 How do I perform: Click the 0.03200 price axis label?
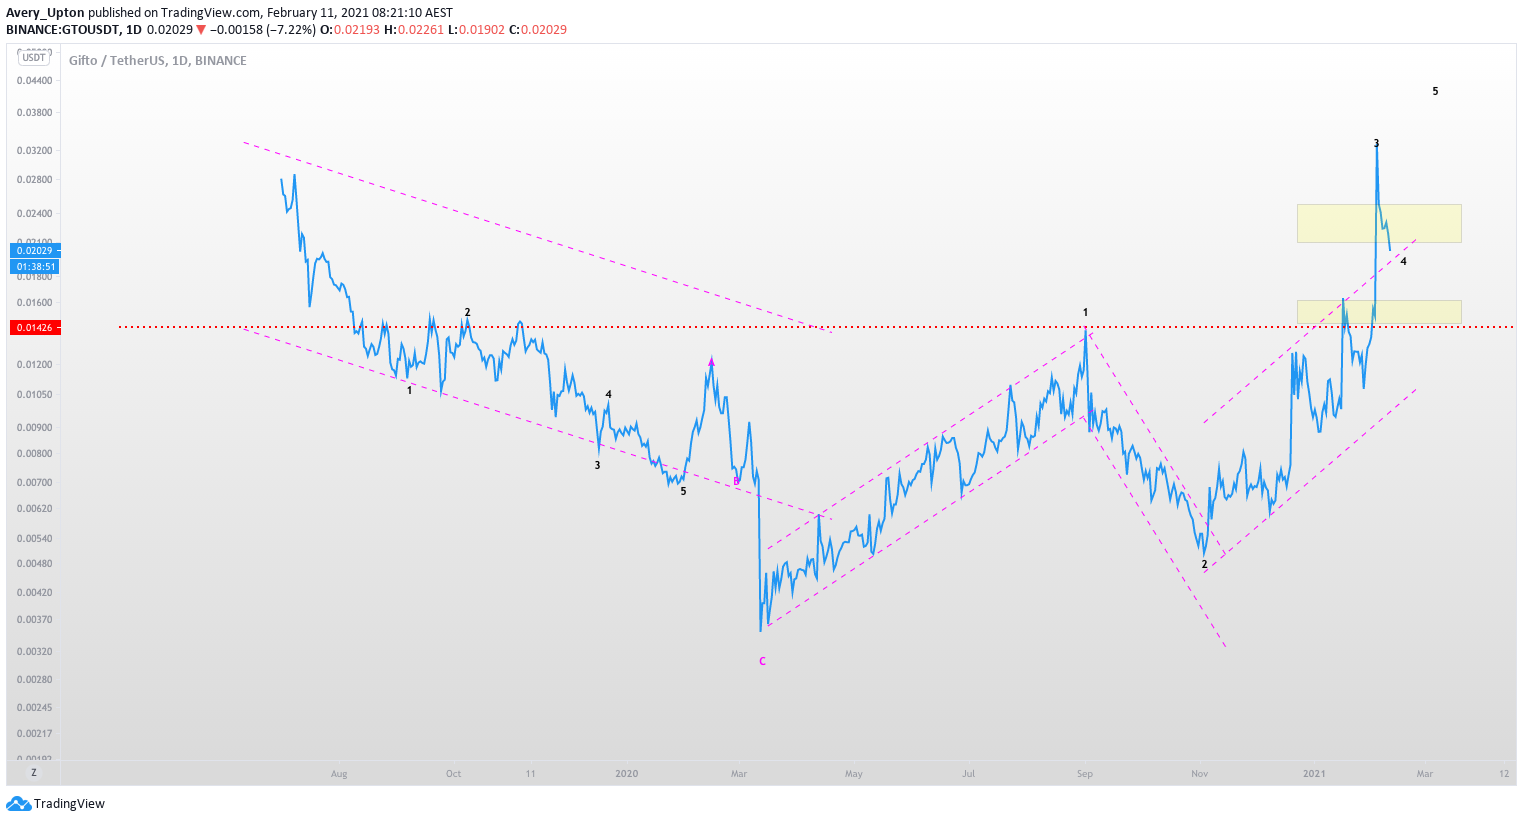click(x=34, y=151)
